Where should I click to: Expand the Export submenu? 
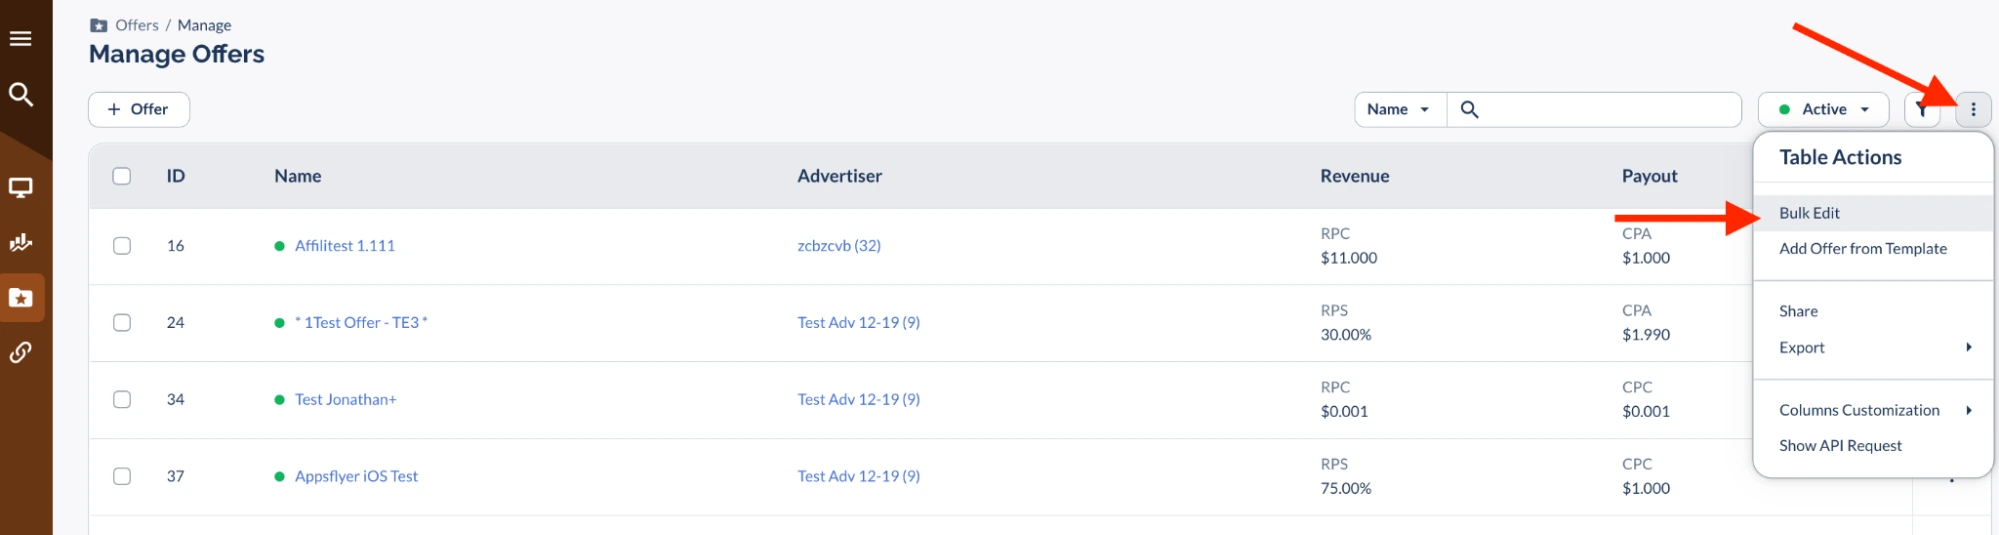coord(1872,348)
